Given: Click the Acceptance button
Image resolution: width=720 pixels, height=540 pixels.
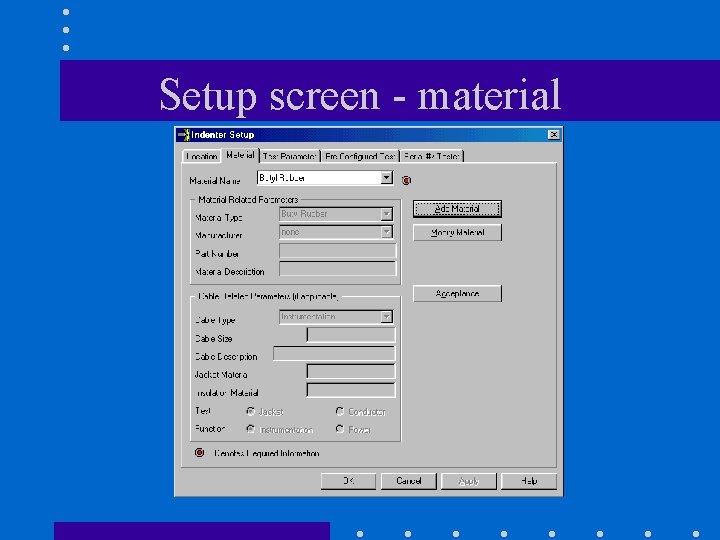Looking at the screenshot, I should [x=457, y=293].
